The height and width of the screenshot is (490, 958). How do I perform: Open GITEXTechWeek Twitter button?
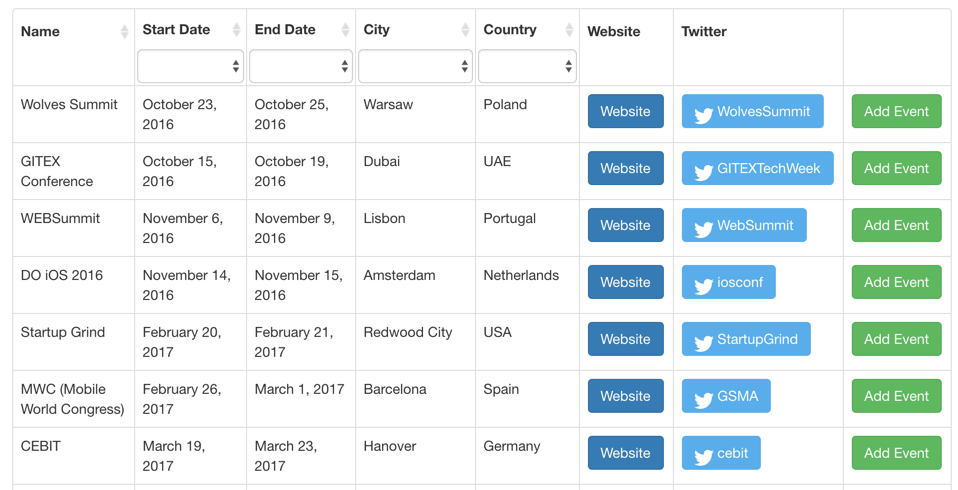(758, 168)
